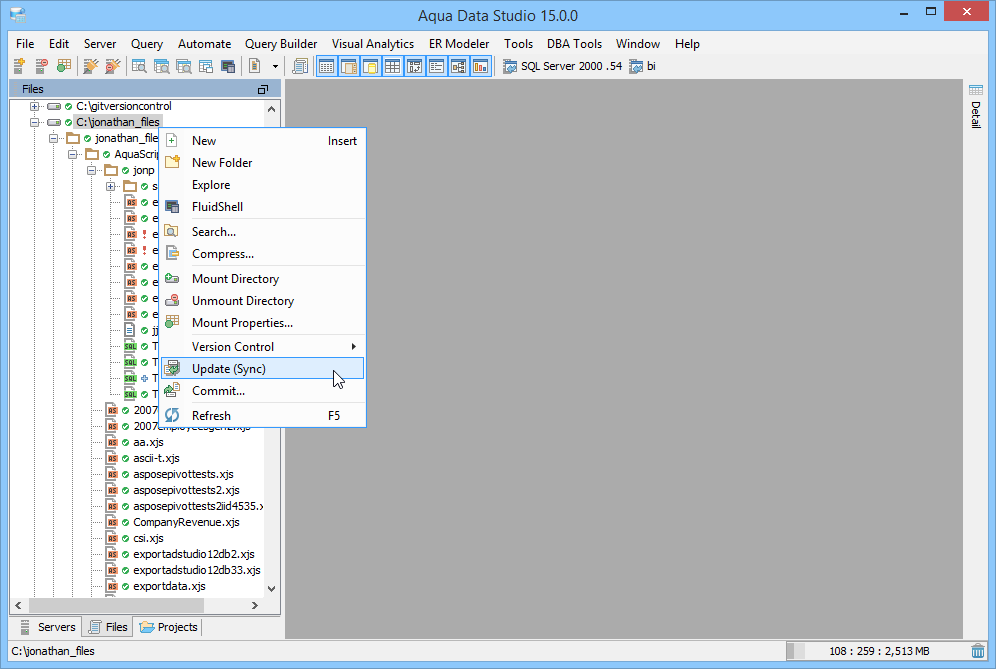Toggle the form list view toolbar button
This screenshot has width=996, height=669.
pos(436,66)
